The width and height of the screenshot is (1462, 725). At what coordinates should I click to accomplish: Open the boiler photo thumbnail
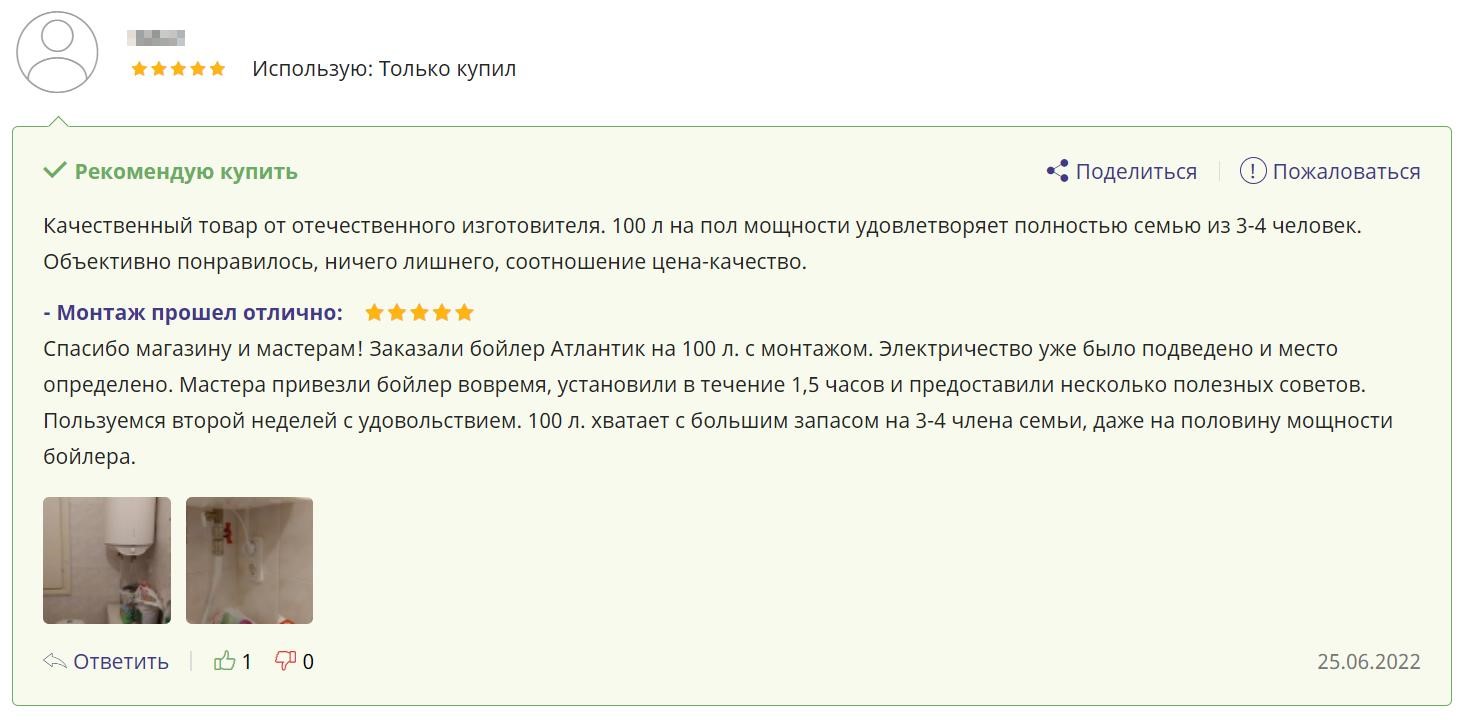[x=107, y=560]
